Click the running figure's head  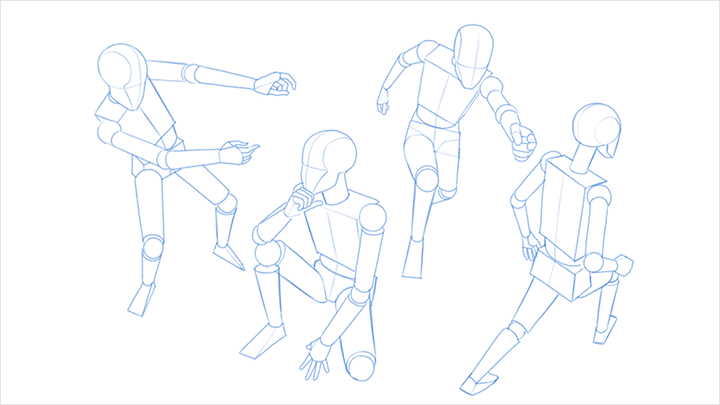click(x=473, y=56)
